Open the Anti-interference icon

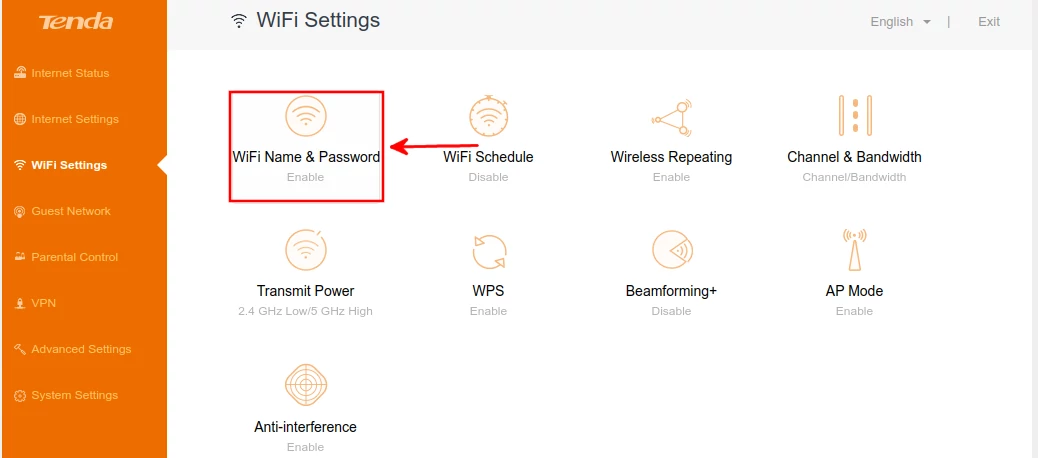pyautogui.click(x=305, y=385)
